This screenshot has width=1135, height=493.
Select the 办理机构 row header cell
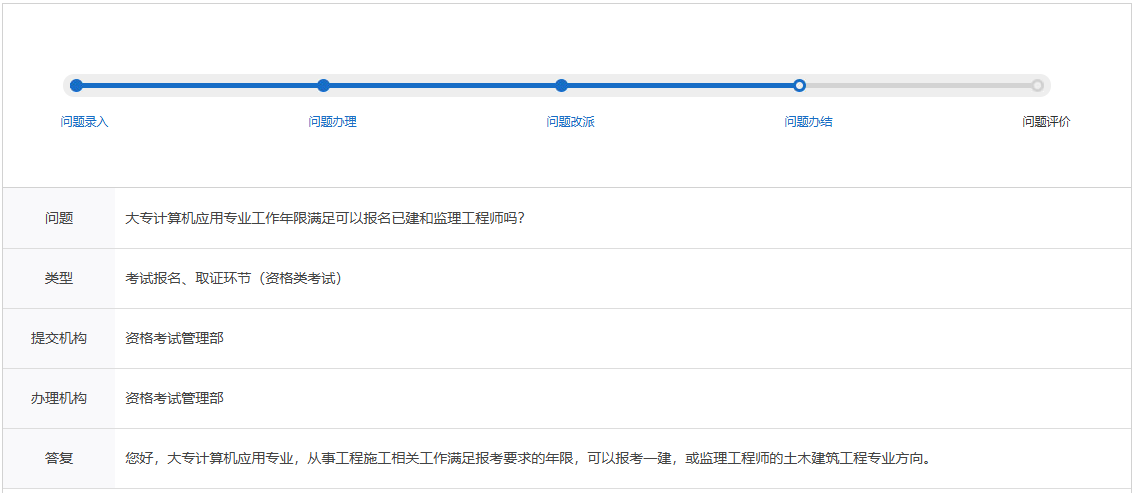click(59, 398)
